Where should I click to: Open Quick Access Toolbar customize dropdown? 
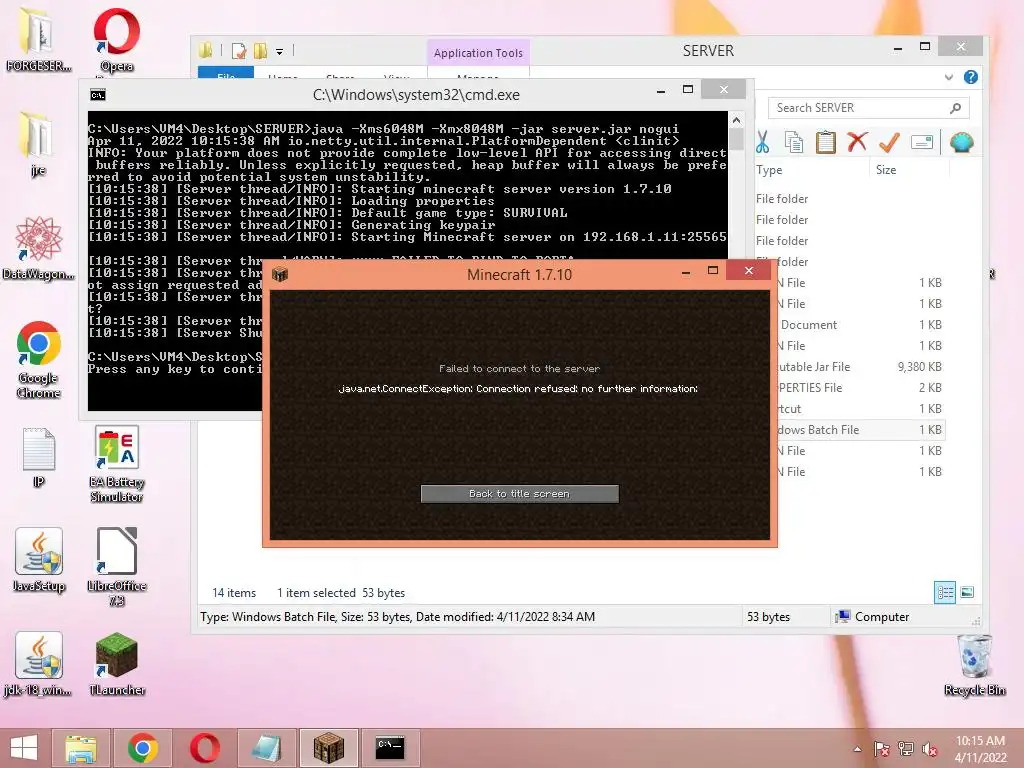click(x=280, y=51)
